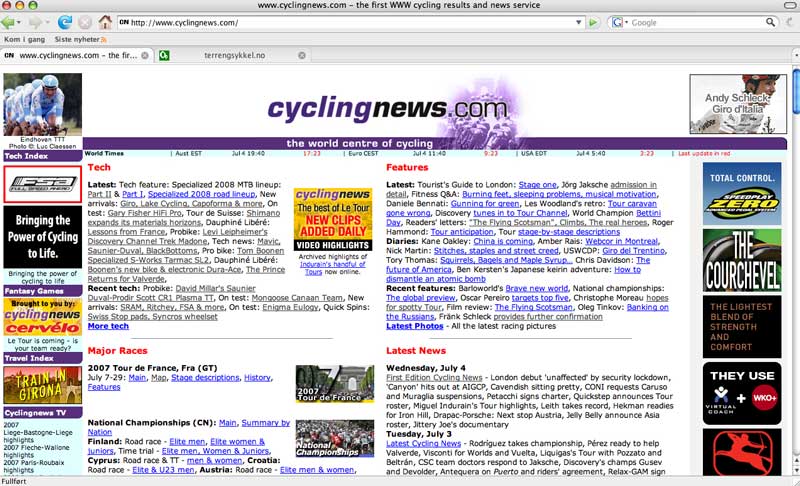The width and height of the screenshot is (800, 486).
Task: Open the Tech Index sidebar heading
Action: click(x=42, y=156)
